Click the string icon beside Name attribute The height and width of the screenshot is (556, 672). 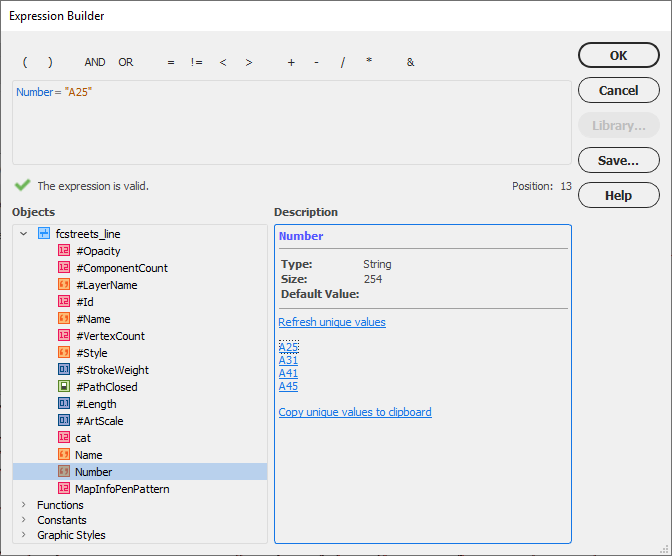tap(64, 454)
